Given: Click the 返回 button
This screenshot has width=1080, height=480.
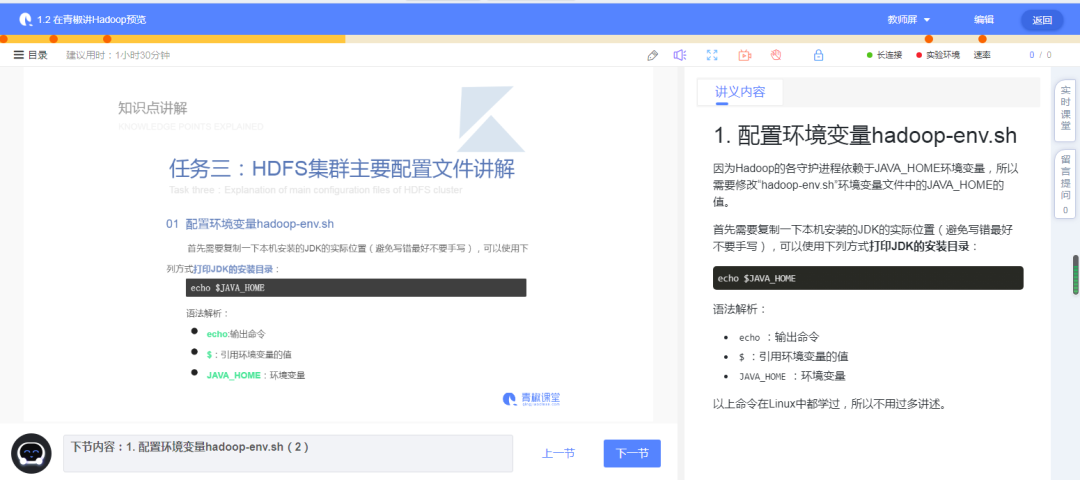Looking at the screenshot, I should point(1042,19).
